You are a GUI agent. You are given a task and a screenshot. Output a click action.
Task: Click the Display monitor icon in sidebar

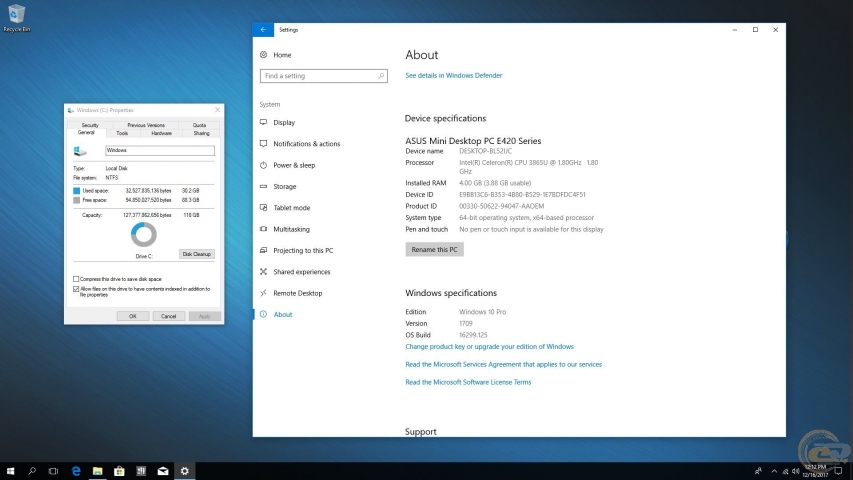(264, 122)
